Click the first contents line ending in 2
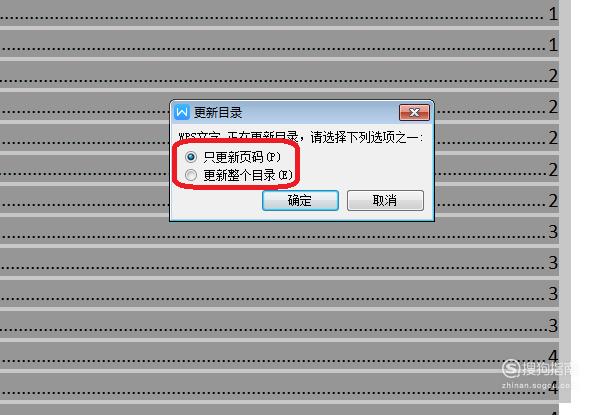This screenshot has height=415, width=602. (279, 75)
